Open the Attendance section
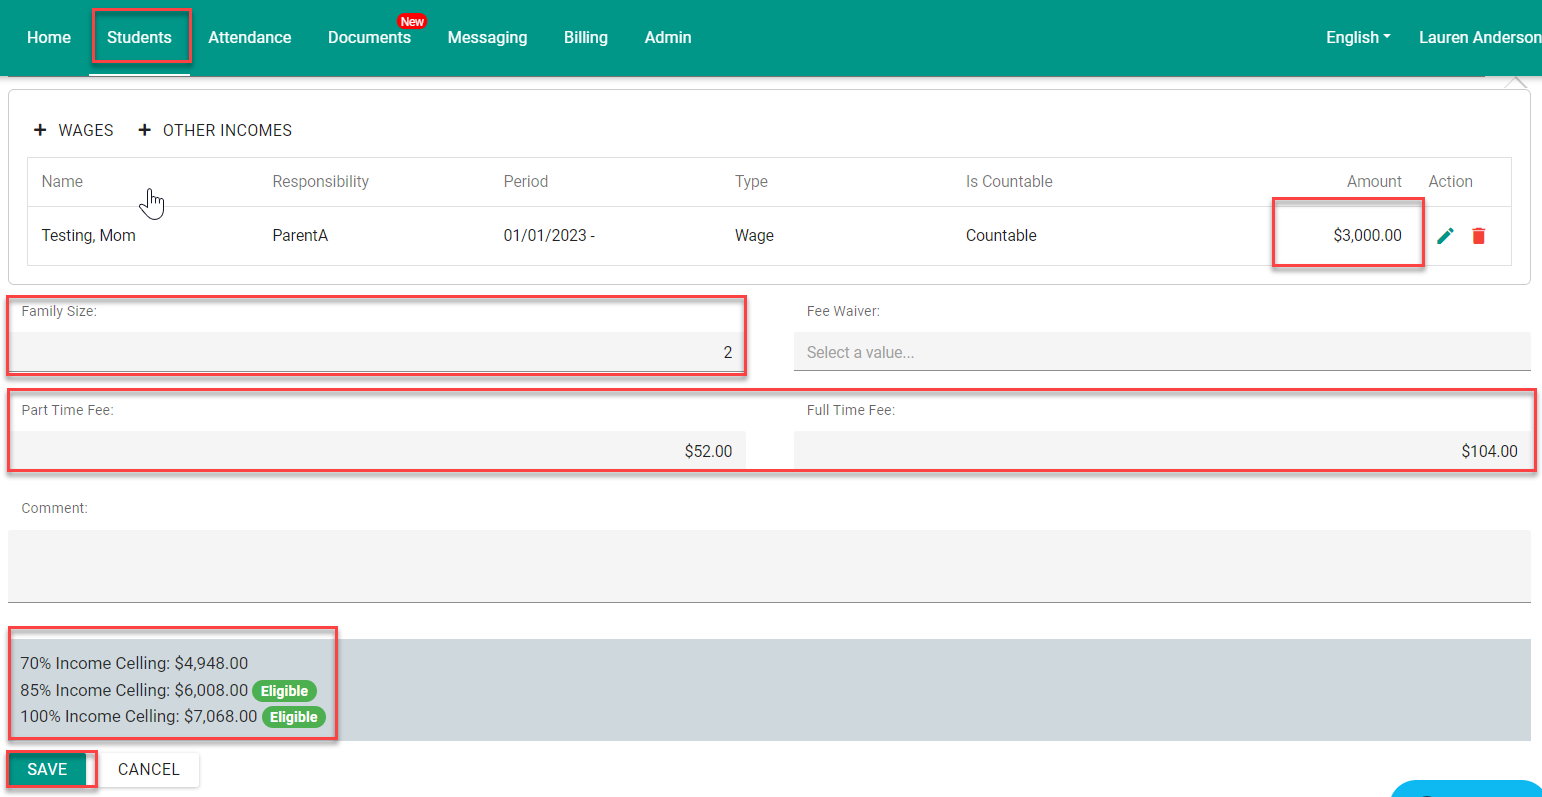Image resolution: width=1542 pixels, height=797 pixels. 249,37
